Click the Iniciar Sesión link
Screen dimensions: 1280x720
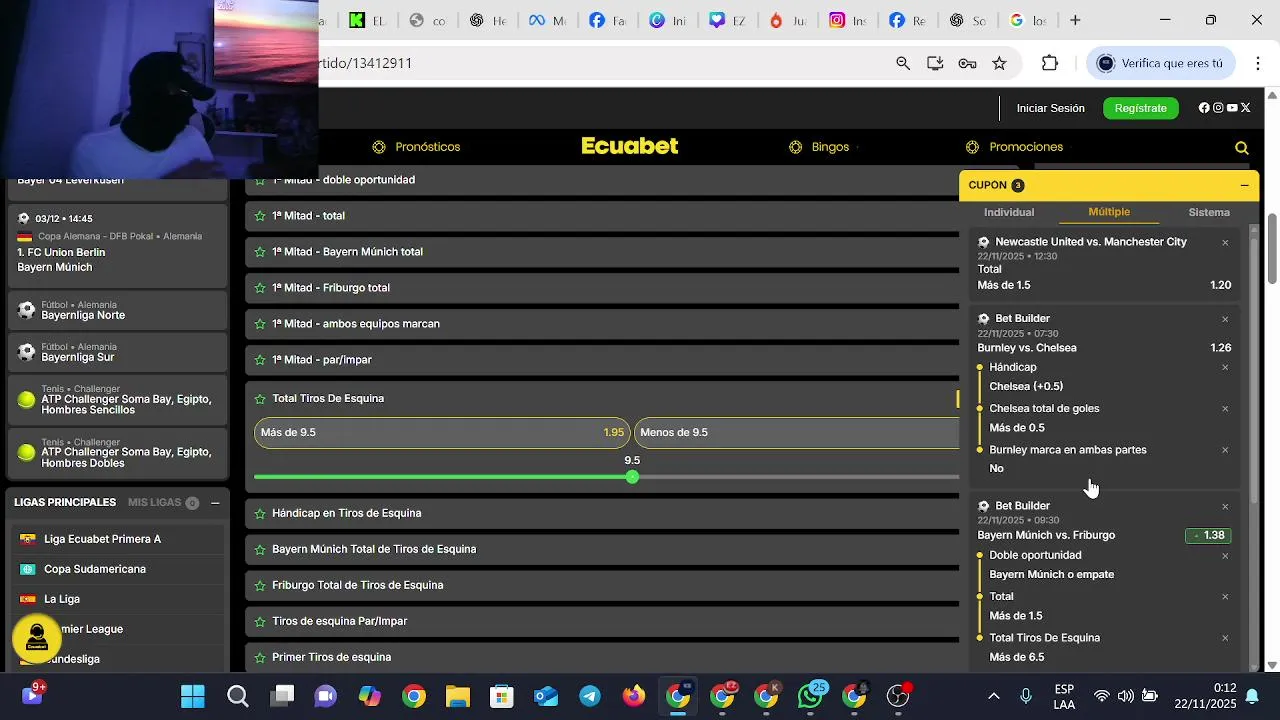(x=1050, y=108)
